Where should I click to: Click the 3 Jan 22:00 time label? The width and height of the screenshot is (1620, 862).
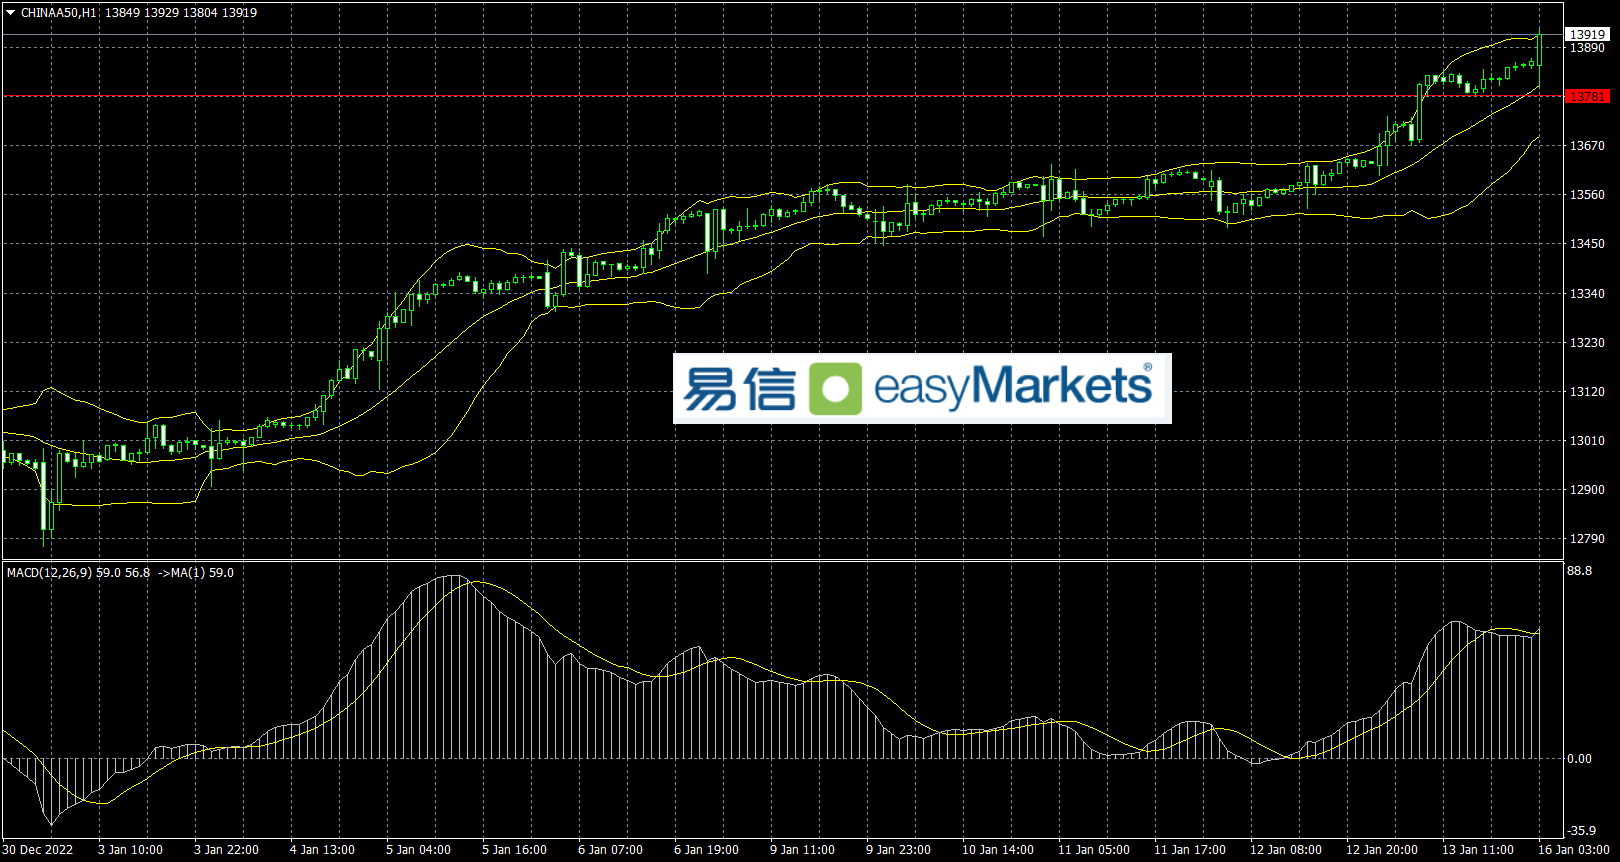pos(226,850)
